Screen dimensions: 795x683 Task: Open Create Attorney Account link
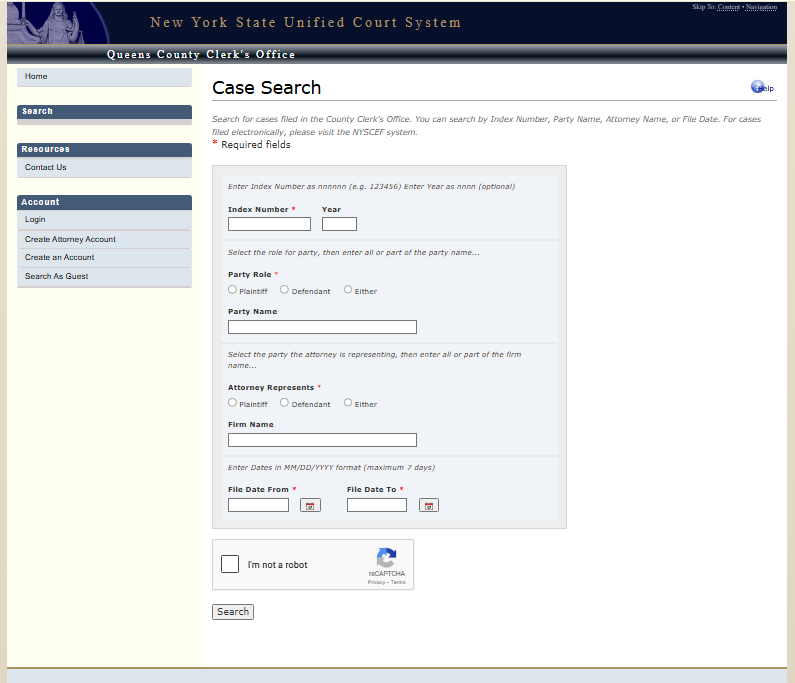point(70,239)
